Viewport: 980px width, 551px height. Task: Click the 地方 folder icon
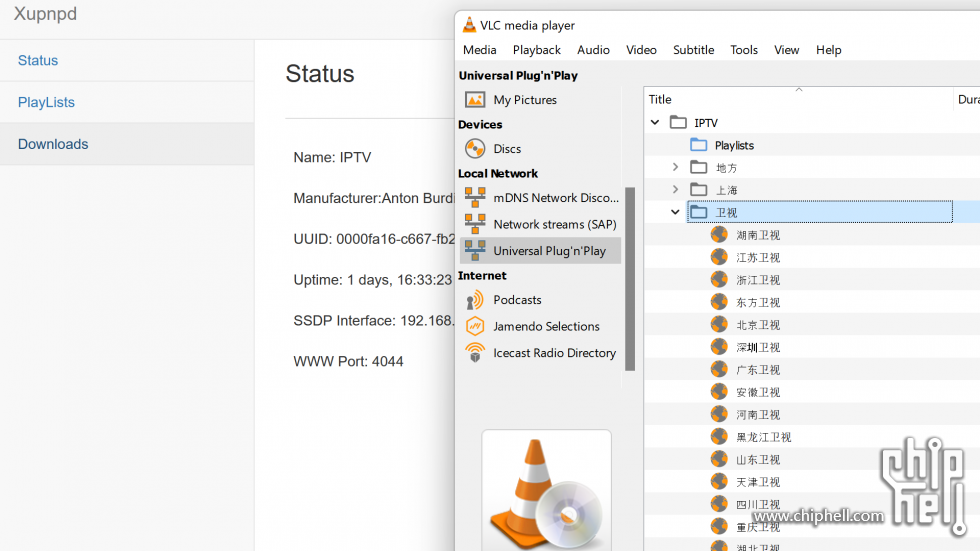(699, 167)
